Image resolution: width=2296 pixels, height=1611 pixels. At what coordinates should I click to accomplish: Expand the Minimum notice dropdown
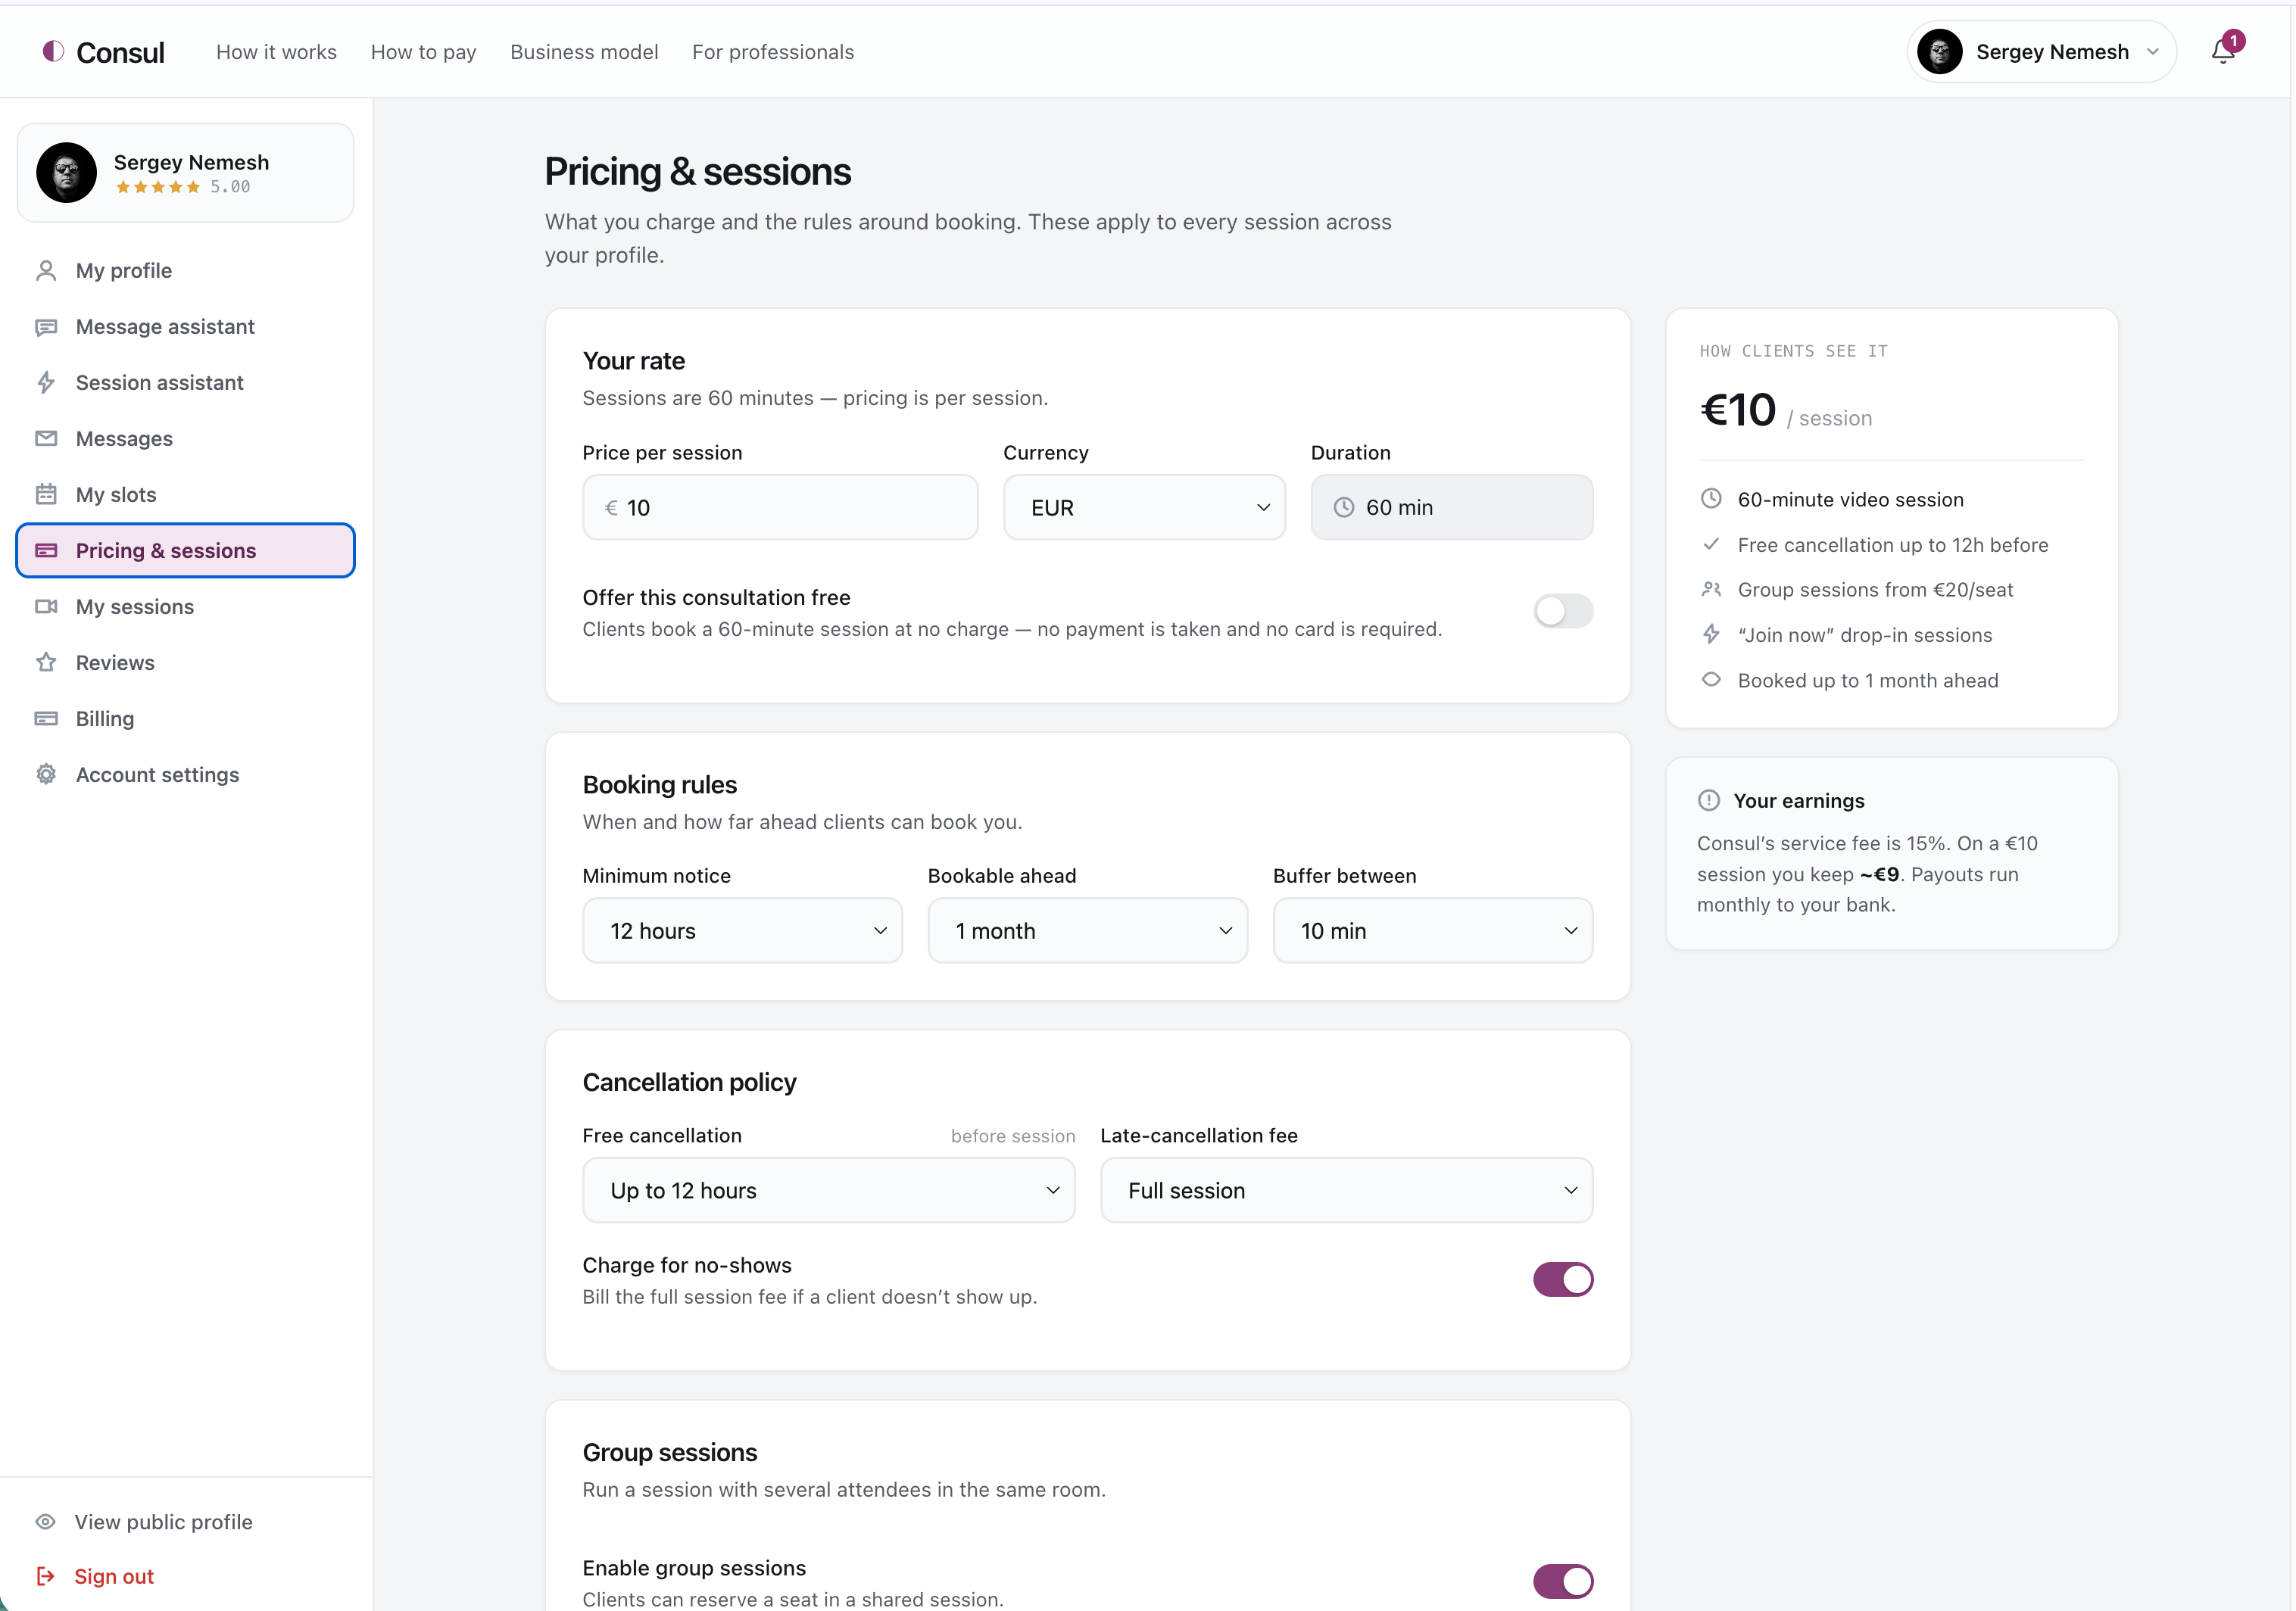click(742, 931)
